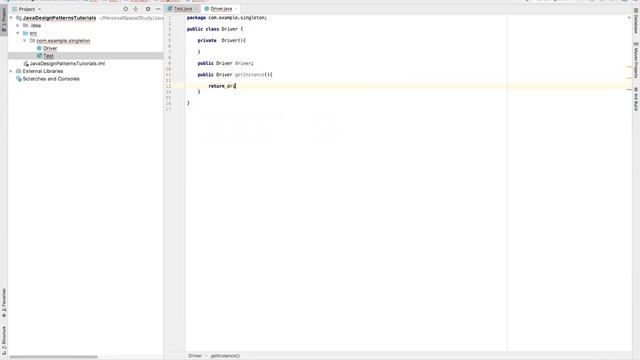
Task: Click the inspection status indicator atop editor scrollbar
Action: 629,18
